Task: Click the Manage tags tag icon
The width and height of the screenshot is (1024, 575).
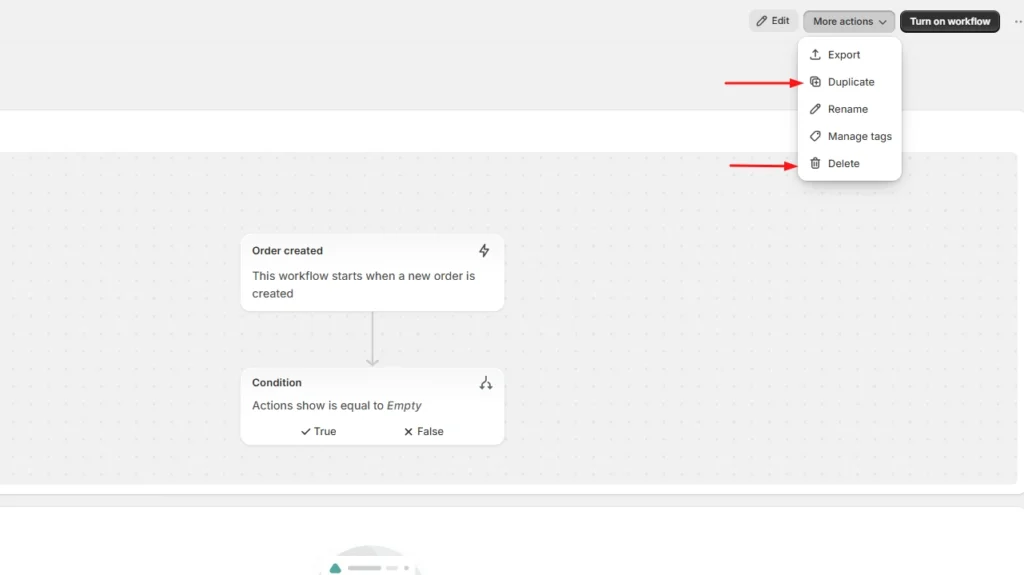Action: coord(815,136)
